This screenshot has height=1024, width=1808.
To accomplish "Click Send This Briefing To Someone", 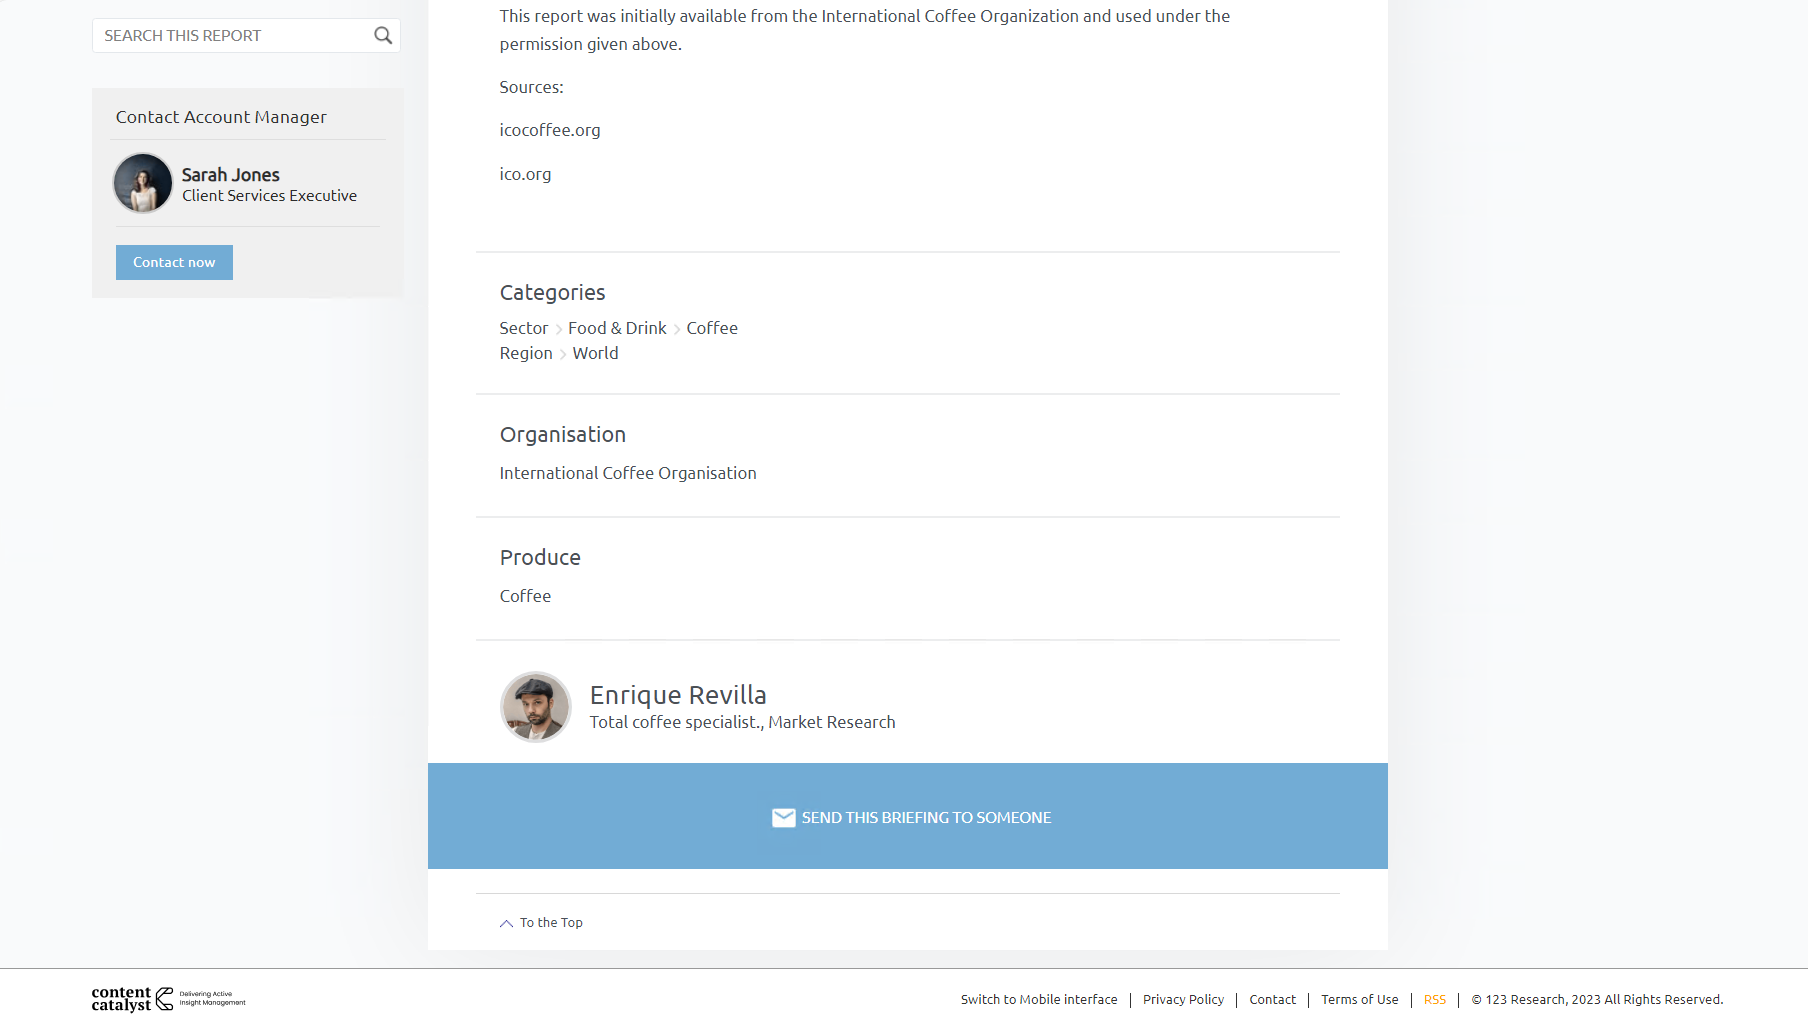I will coord(926,818).
